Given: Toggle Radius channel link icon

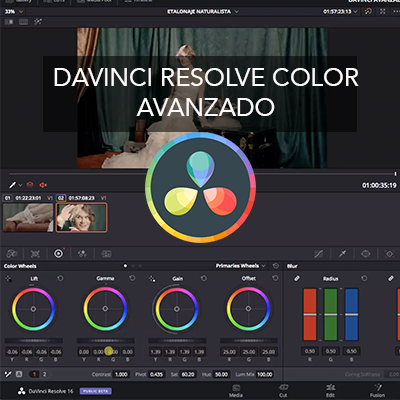Looking at the screenshot, I should point(296,278).
